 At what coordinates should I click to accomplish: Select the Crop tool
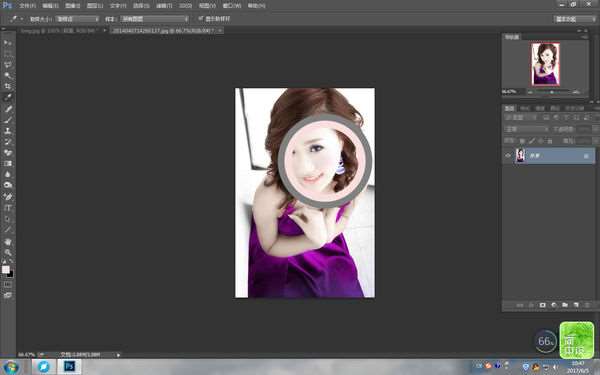point(8,86)
